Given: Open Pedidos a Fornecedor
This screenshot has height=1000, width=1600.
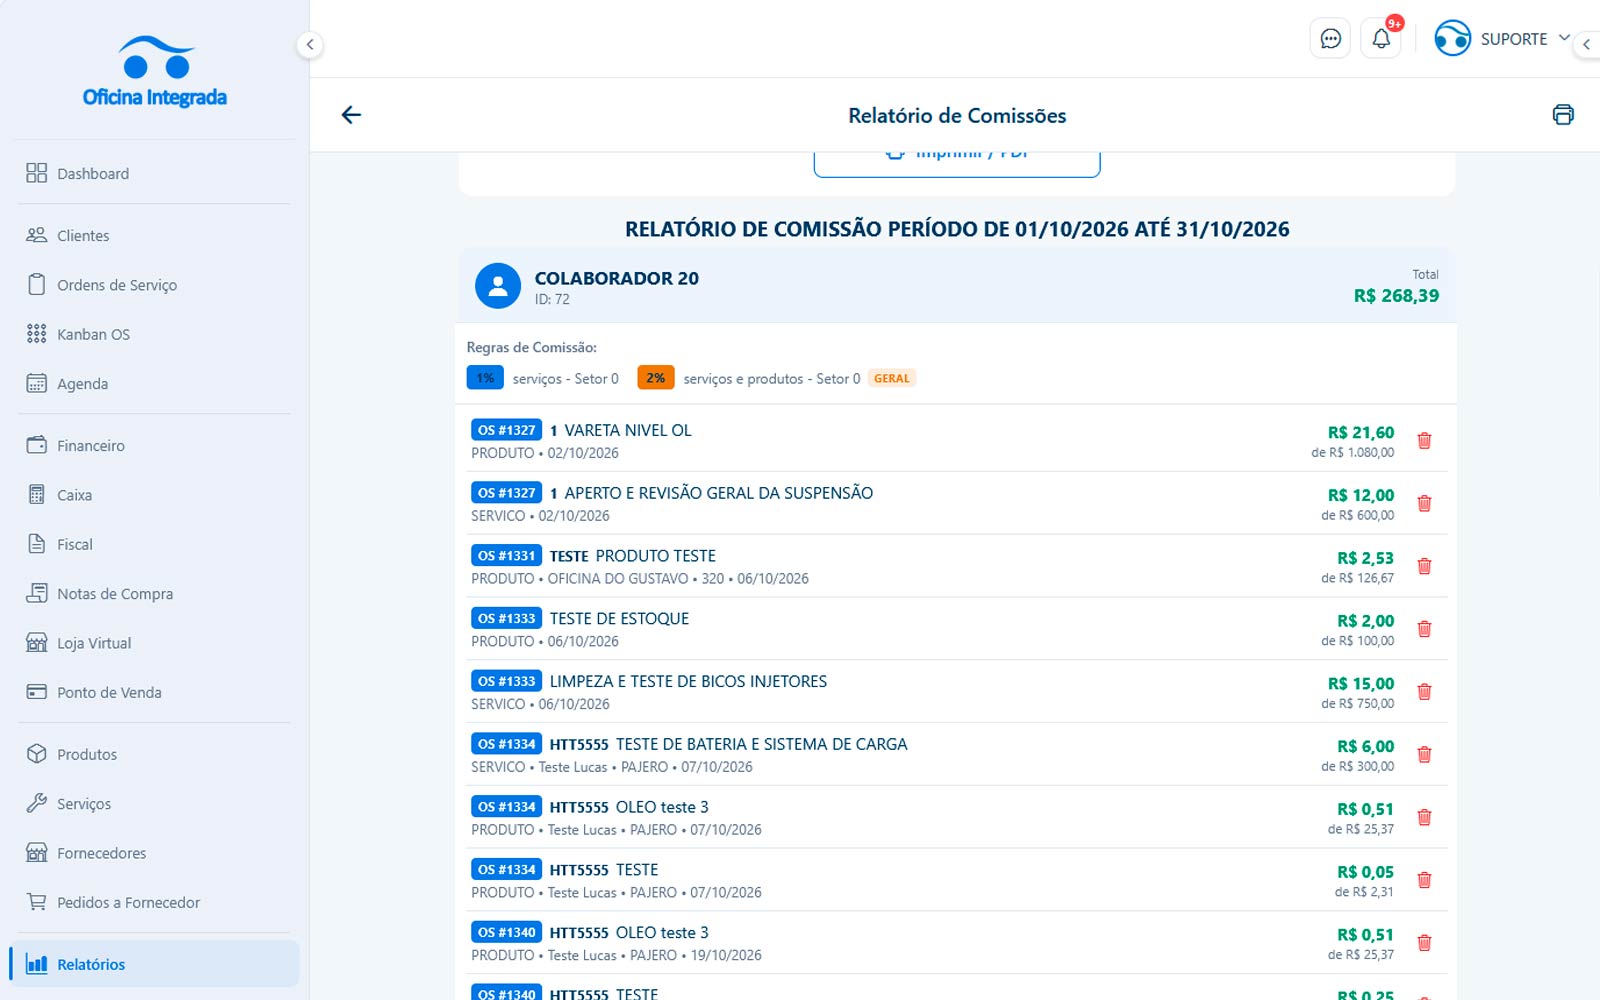Looking at the screenshot, I should (154, 902).
